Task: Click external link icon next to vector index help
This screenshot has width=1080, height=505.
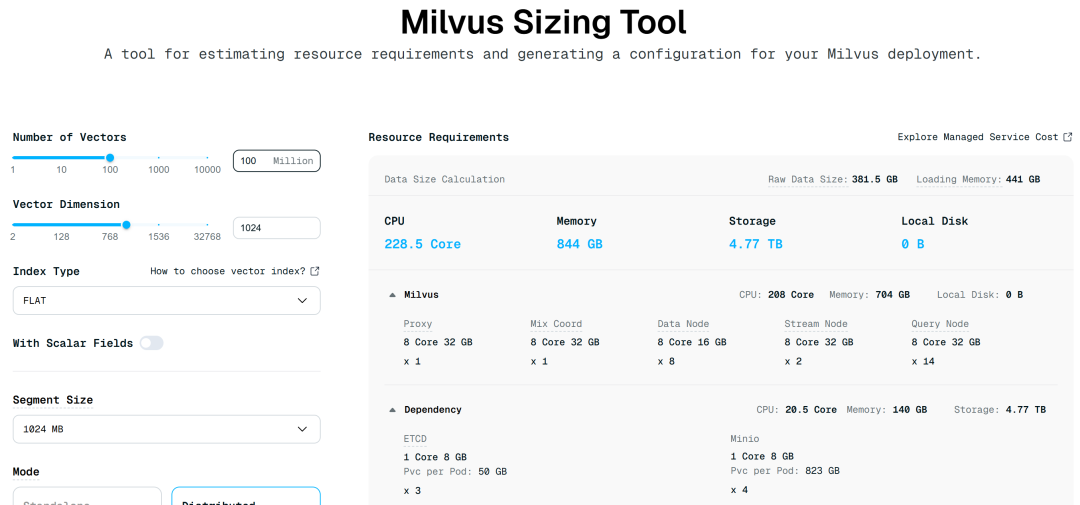Action: [x=315, y=271]
